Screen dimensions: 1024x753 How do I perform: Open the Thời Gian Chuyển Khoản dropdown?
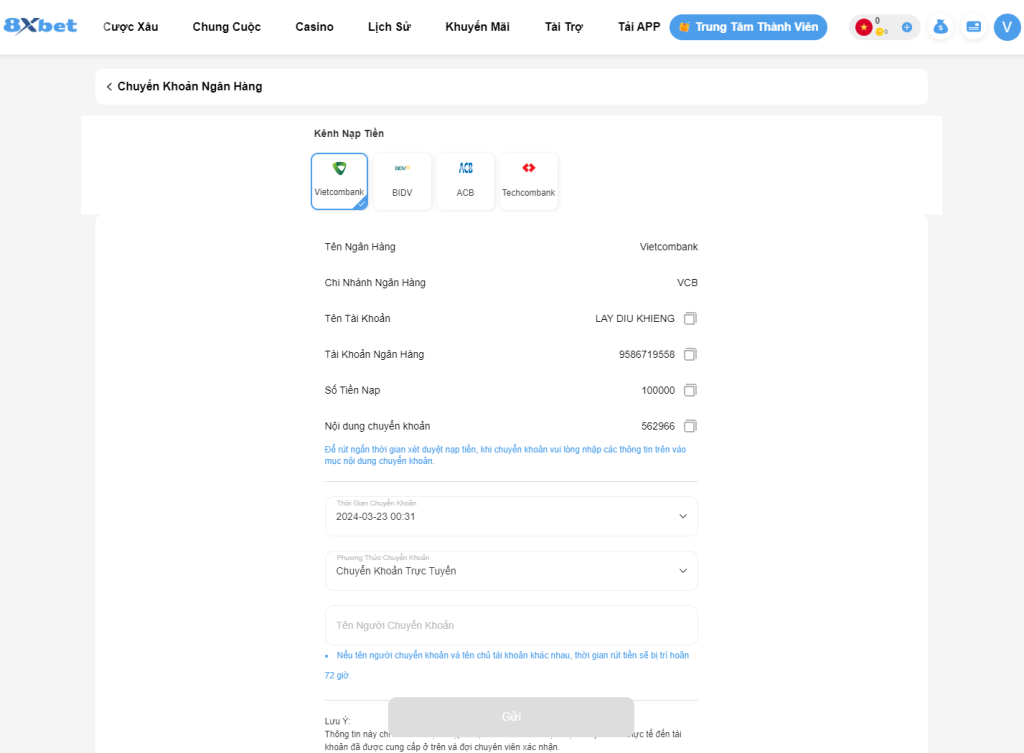pos(511,516)
